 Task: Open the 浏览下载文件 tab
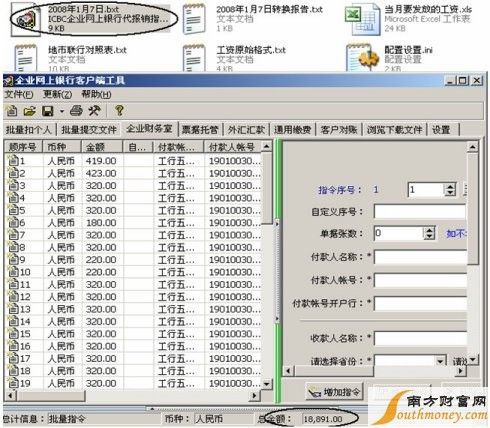click(x=395, y=130)
